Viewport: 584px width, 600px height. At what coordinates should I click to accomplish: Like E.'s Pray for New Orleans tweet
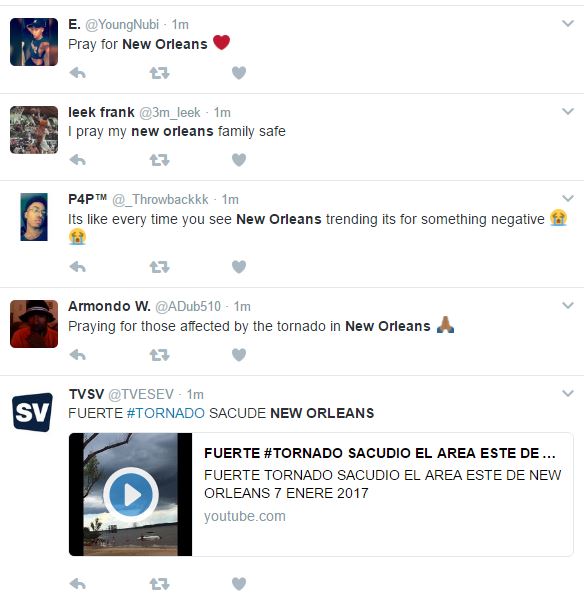239,73
